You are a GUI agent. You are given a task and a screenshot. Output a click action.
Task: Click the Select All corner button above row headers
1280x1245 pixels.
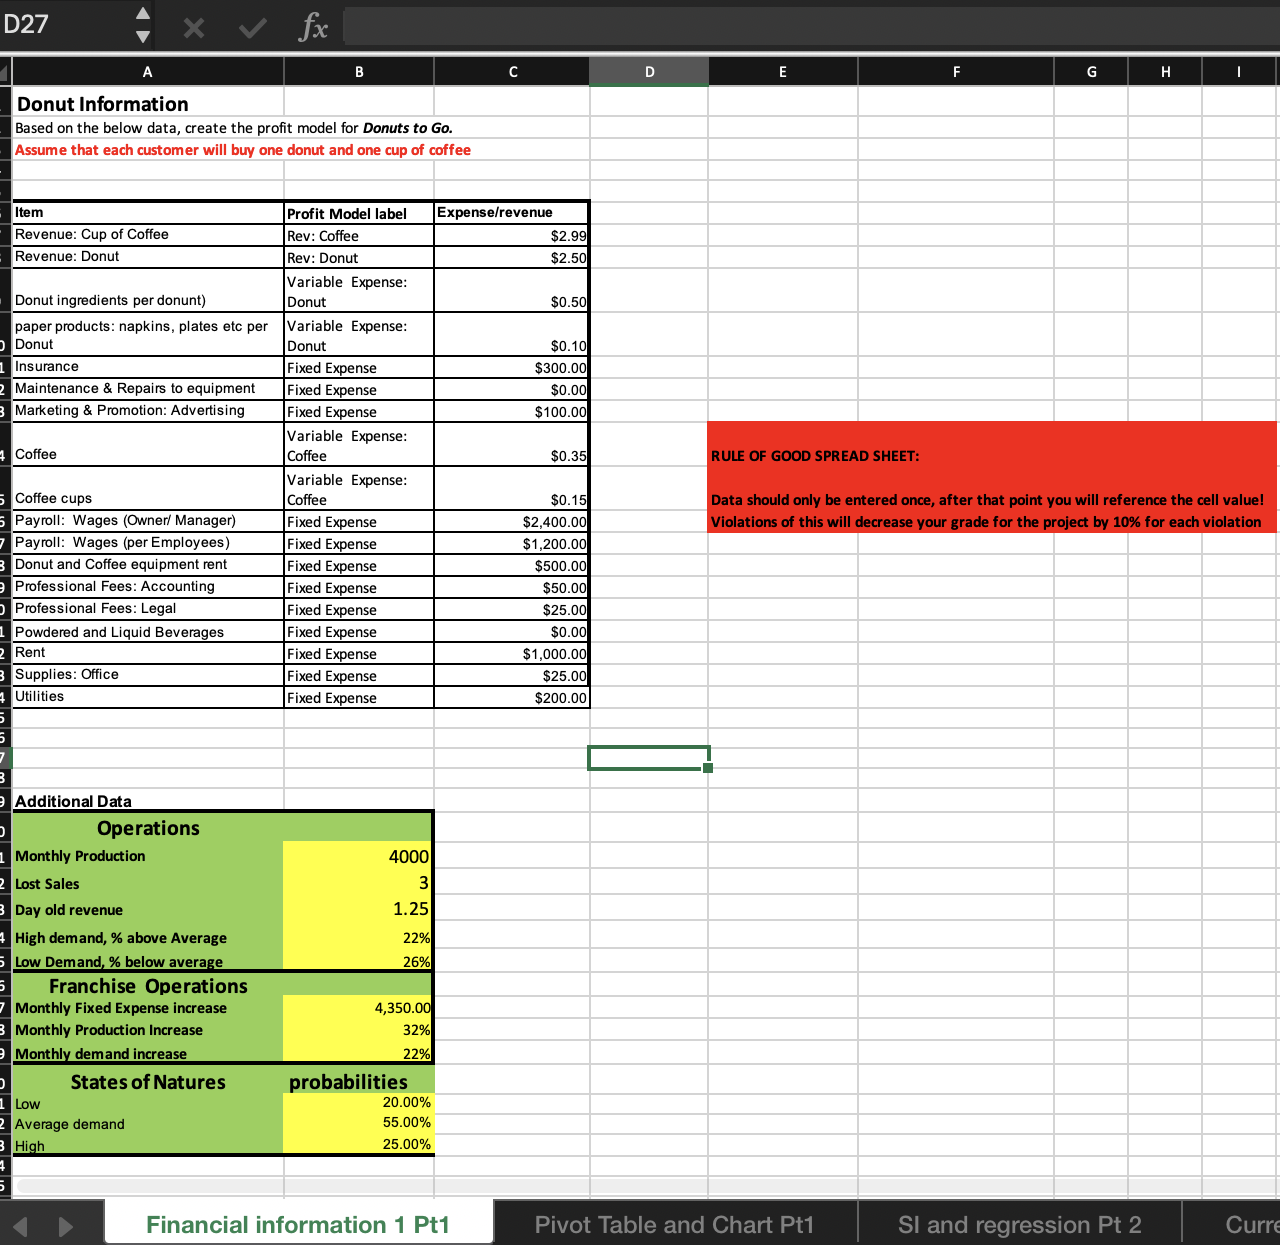pyautogui.click(x=4, y=71)
